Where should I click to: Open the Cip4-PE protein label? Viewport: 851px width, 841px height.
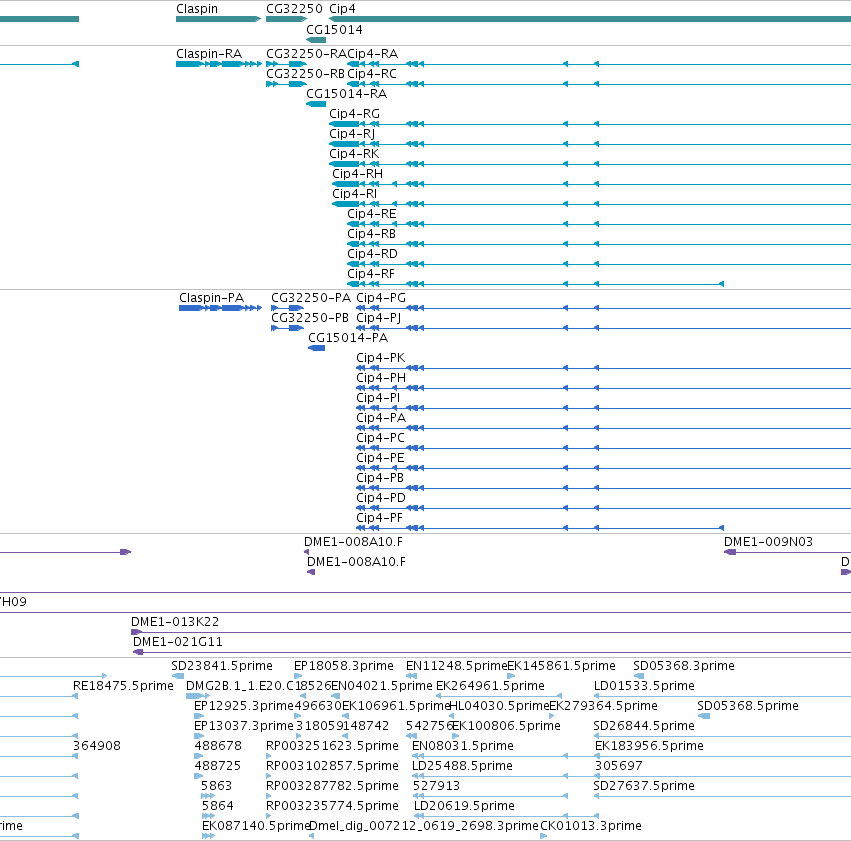pyautogui.click(x=380, y=458)
